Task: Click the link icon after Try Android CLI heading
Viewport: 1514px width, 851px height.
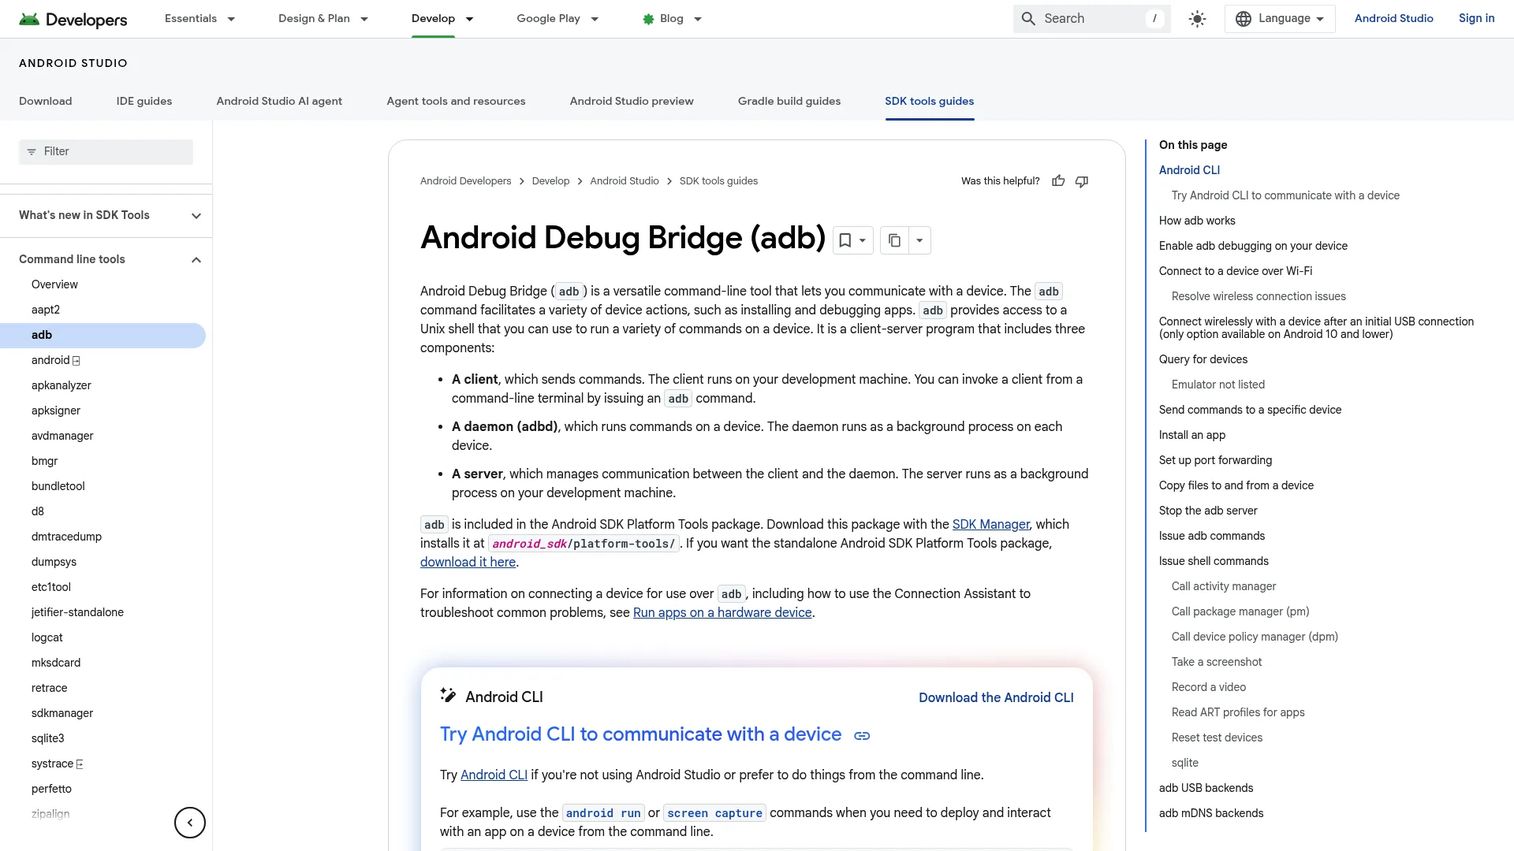Action: coord(862,736)
